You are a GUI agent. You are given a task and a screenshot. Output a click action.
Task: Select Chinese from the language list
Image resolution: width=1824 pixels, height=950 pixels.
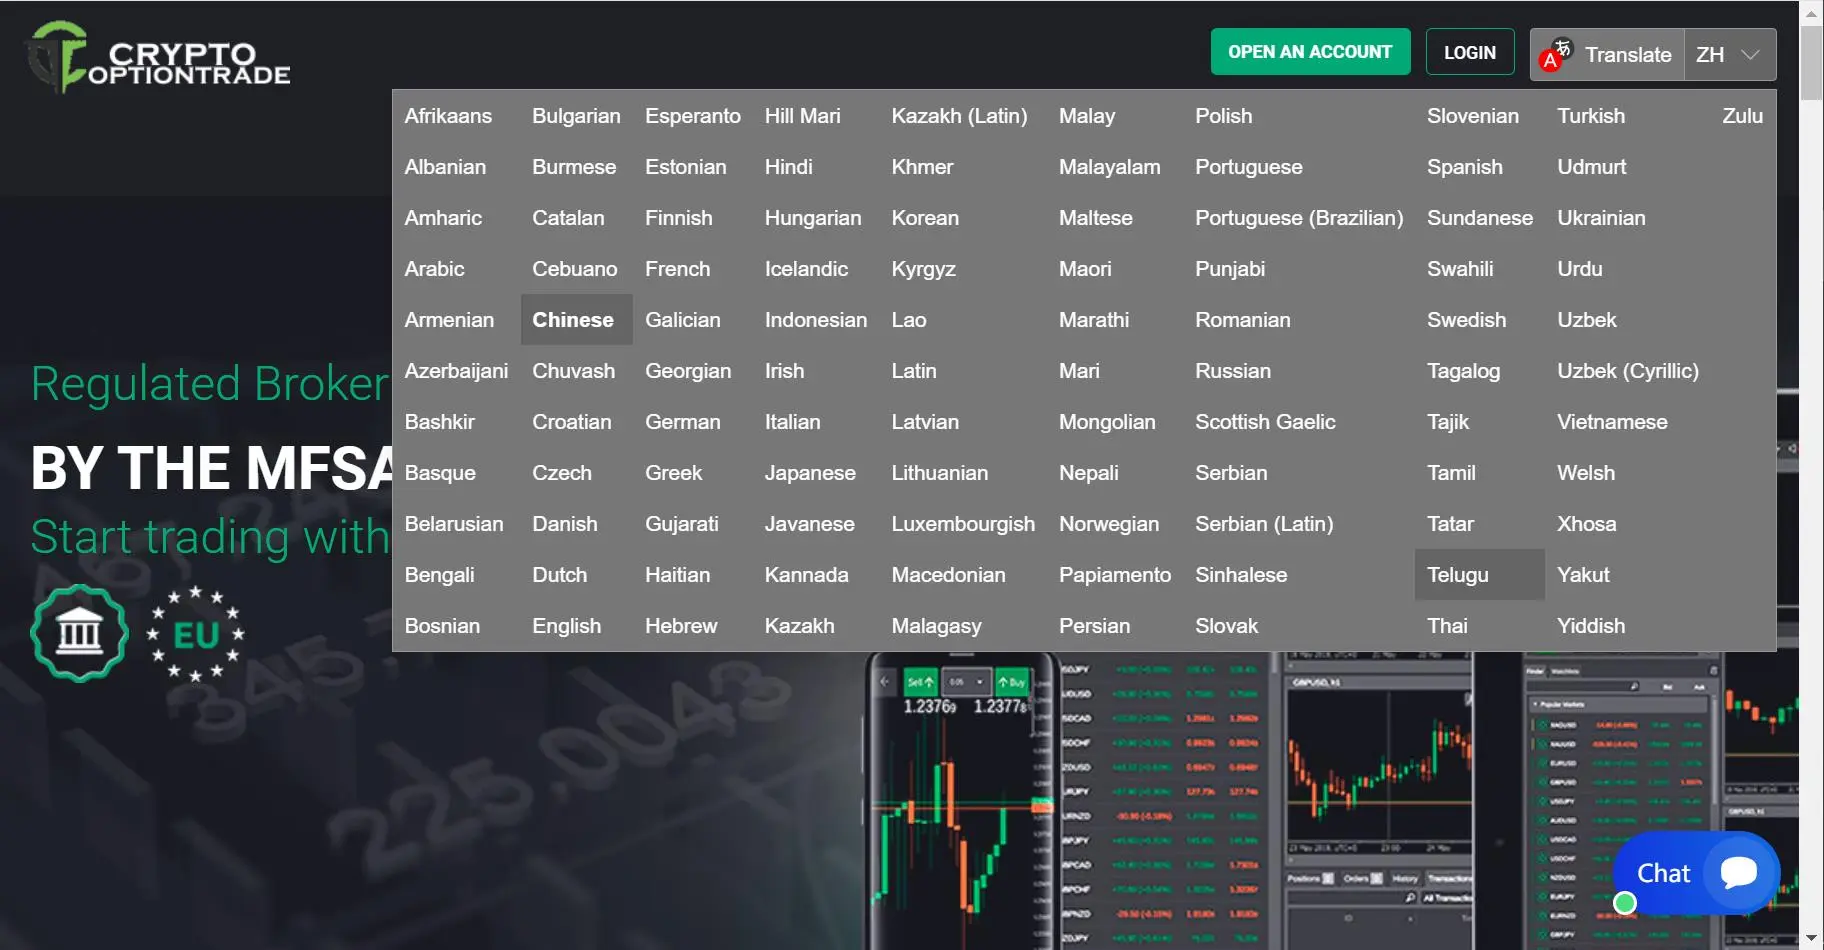coord(576,320)
